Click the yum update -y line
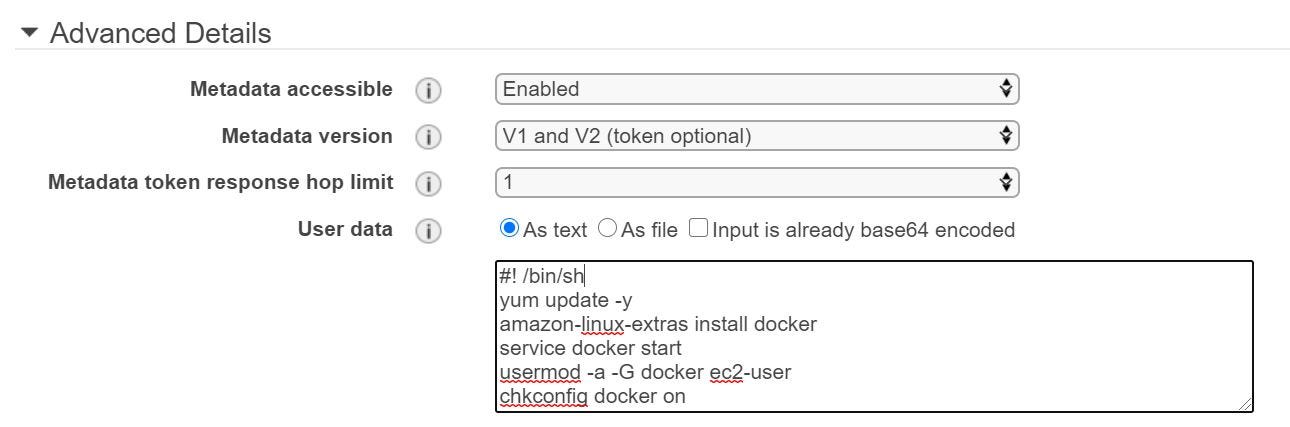 pos(566,300)
